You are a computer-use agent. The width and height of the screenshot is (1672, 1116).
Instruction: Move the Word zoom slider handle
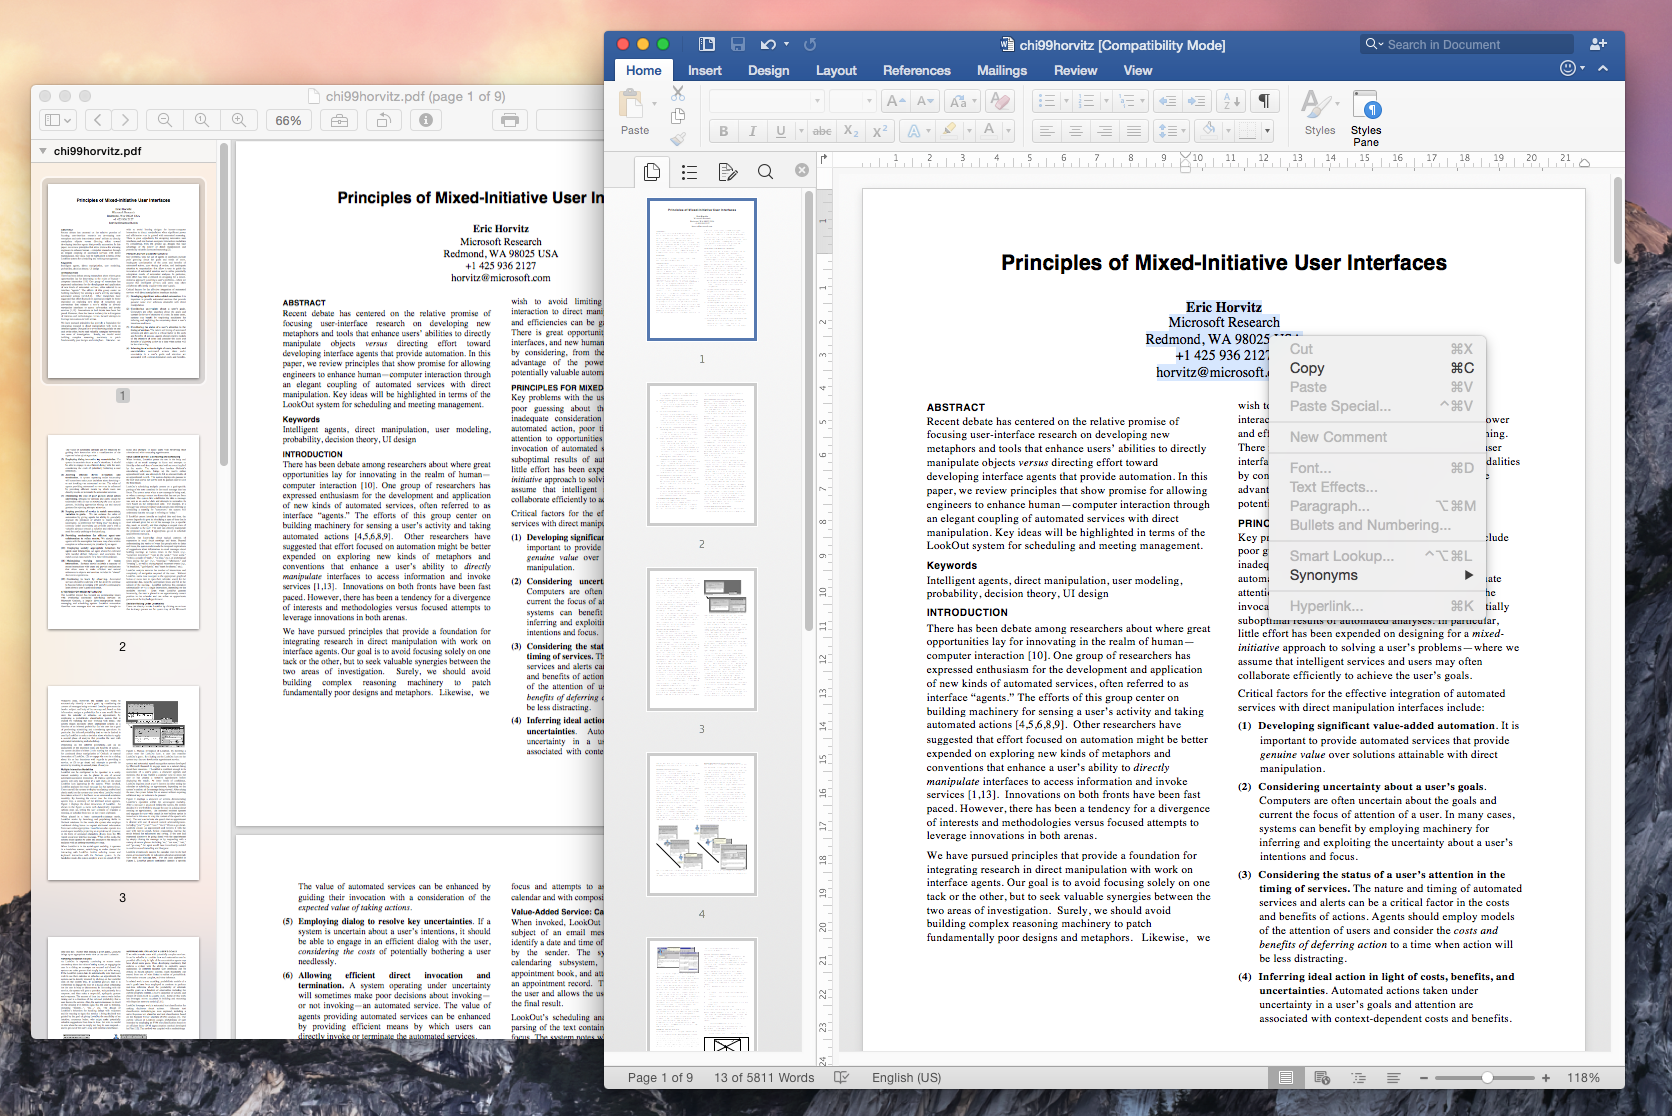click(1487, 1077)
